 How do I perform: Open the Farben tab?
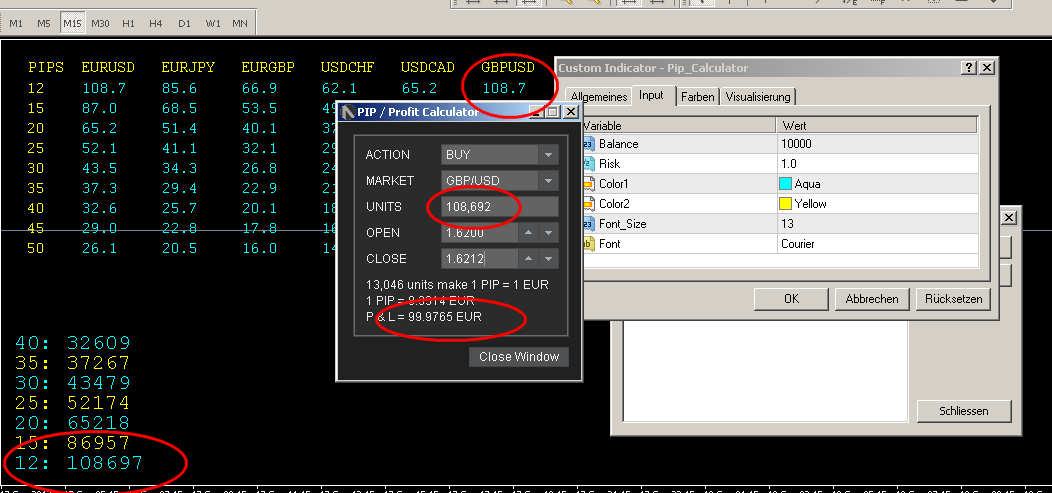click(x=698, y=97)
